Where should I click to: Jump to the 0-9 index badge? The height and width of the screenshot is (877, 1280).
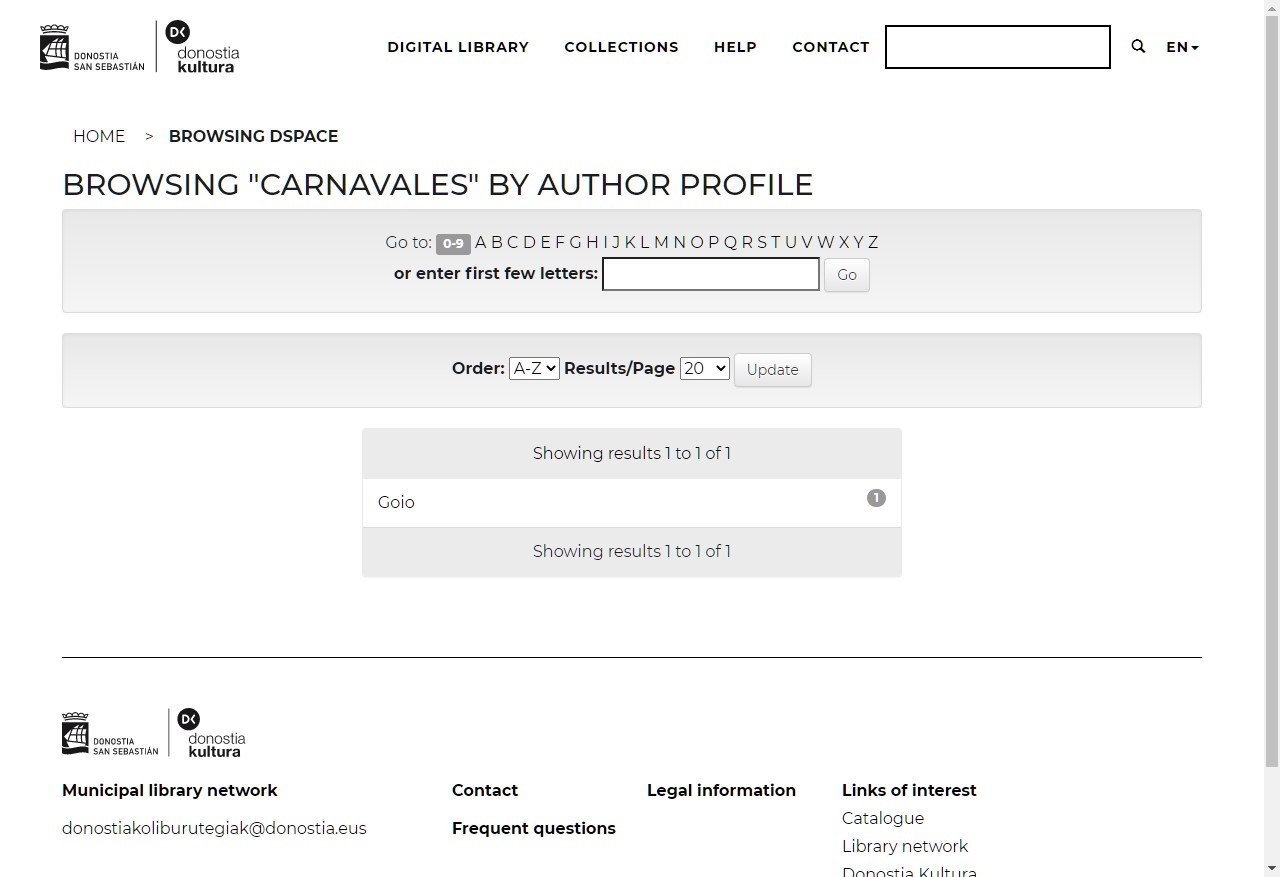point(453,243)
